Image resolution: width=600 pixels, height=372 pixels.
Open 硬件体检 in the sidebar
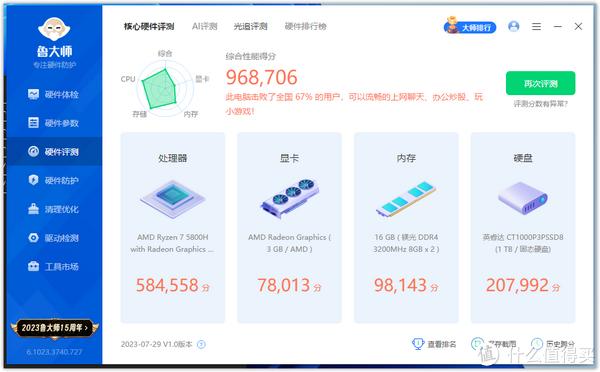(53, 94)
